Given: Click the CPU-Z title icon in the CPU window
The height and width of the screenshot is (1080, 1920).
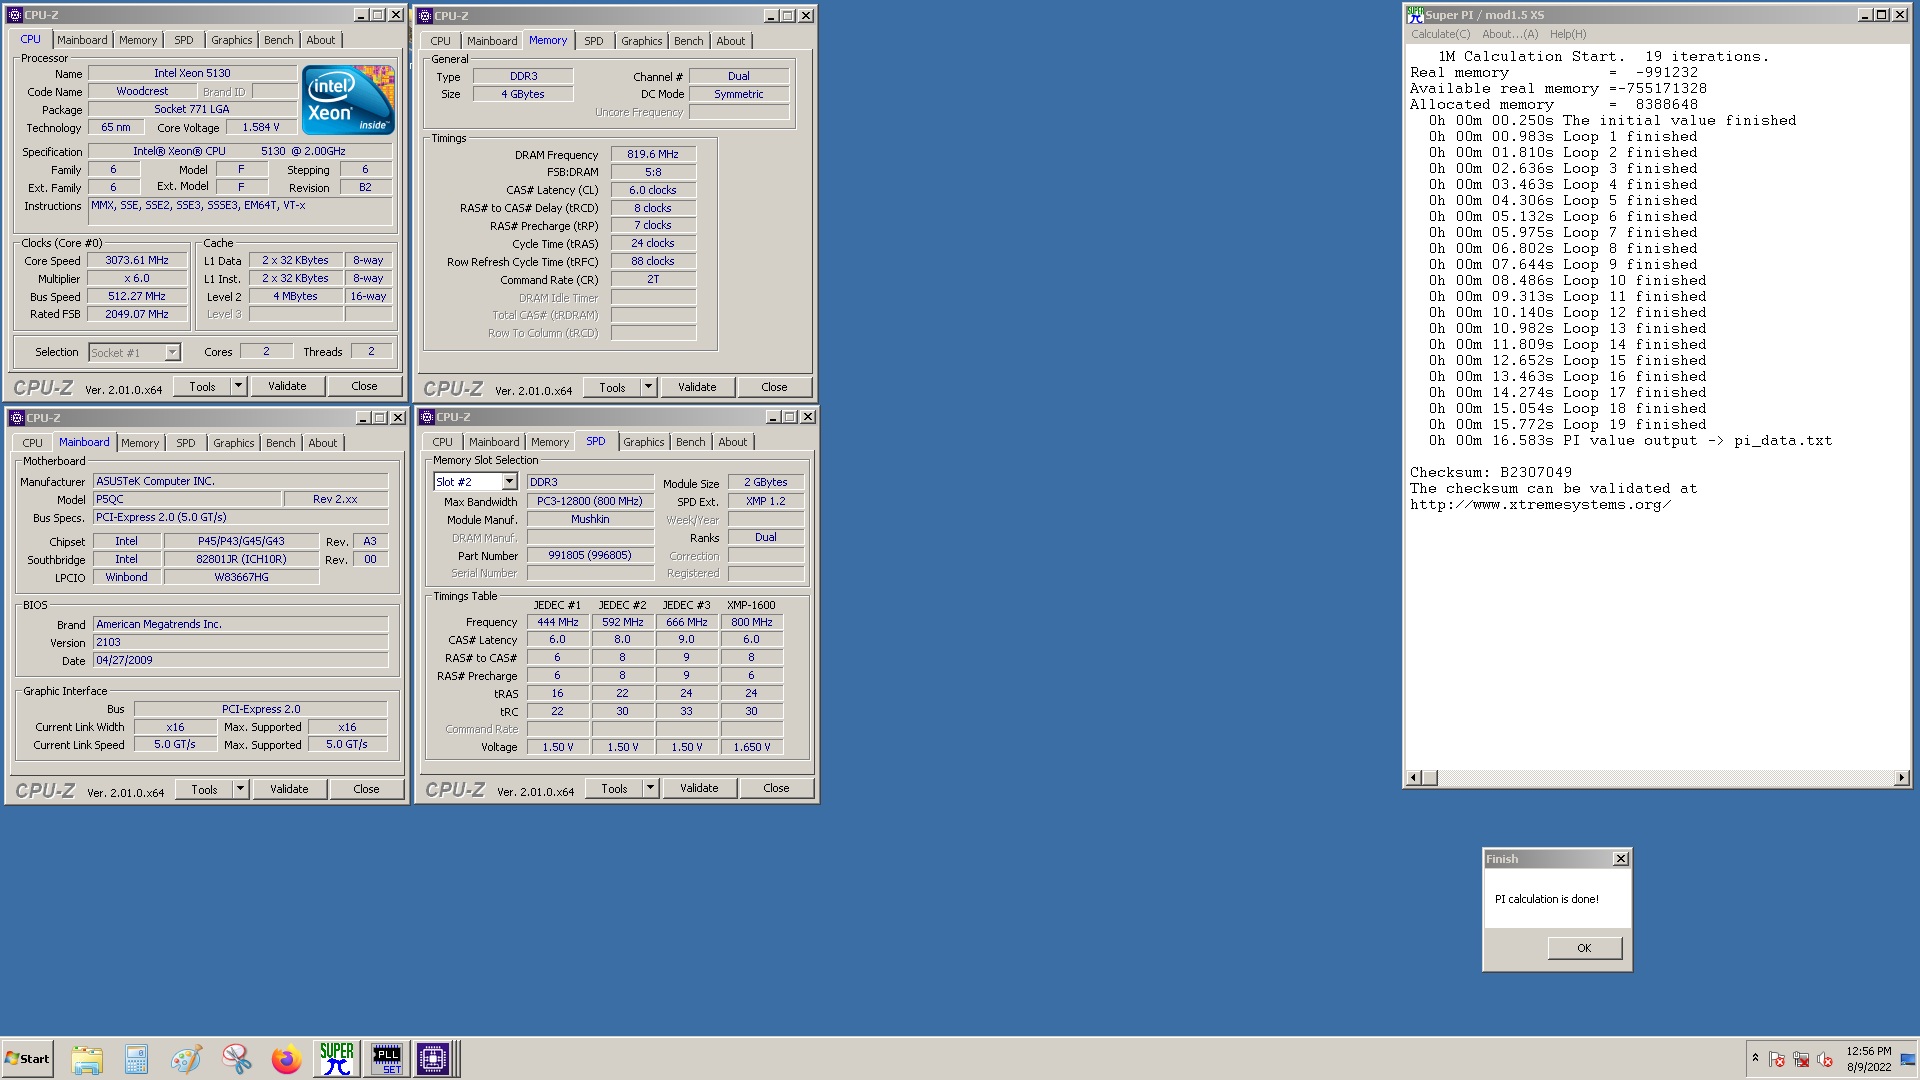Looking at the screenshot, I should click(x=15, y=15).
